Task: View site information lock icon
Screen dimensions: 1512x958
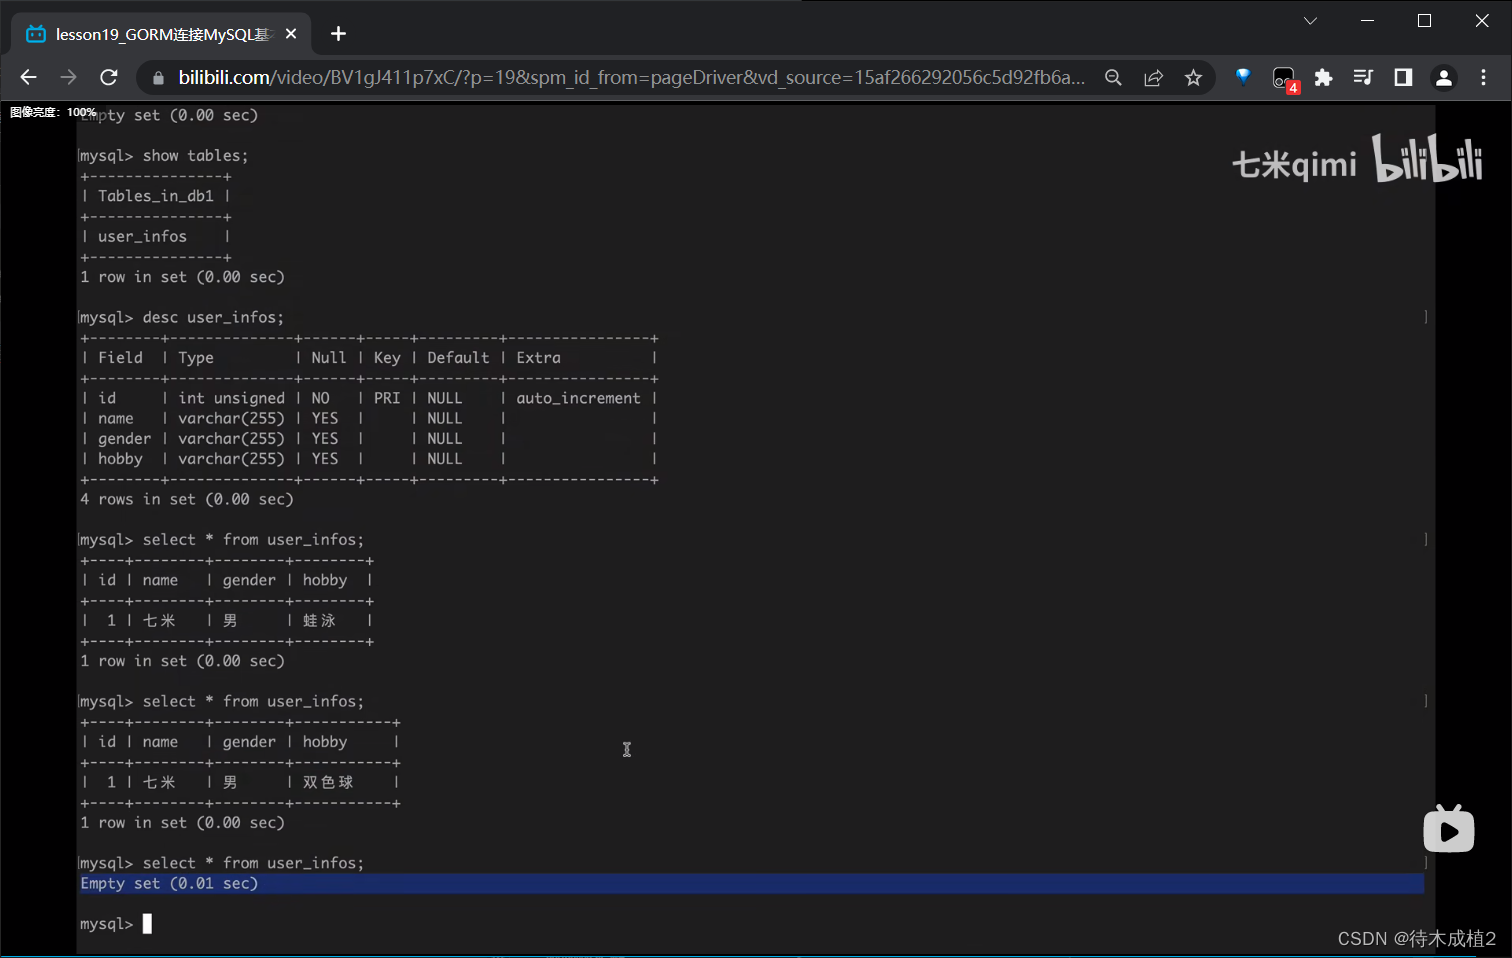Action: (158, 78)
